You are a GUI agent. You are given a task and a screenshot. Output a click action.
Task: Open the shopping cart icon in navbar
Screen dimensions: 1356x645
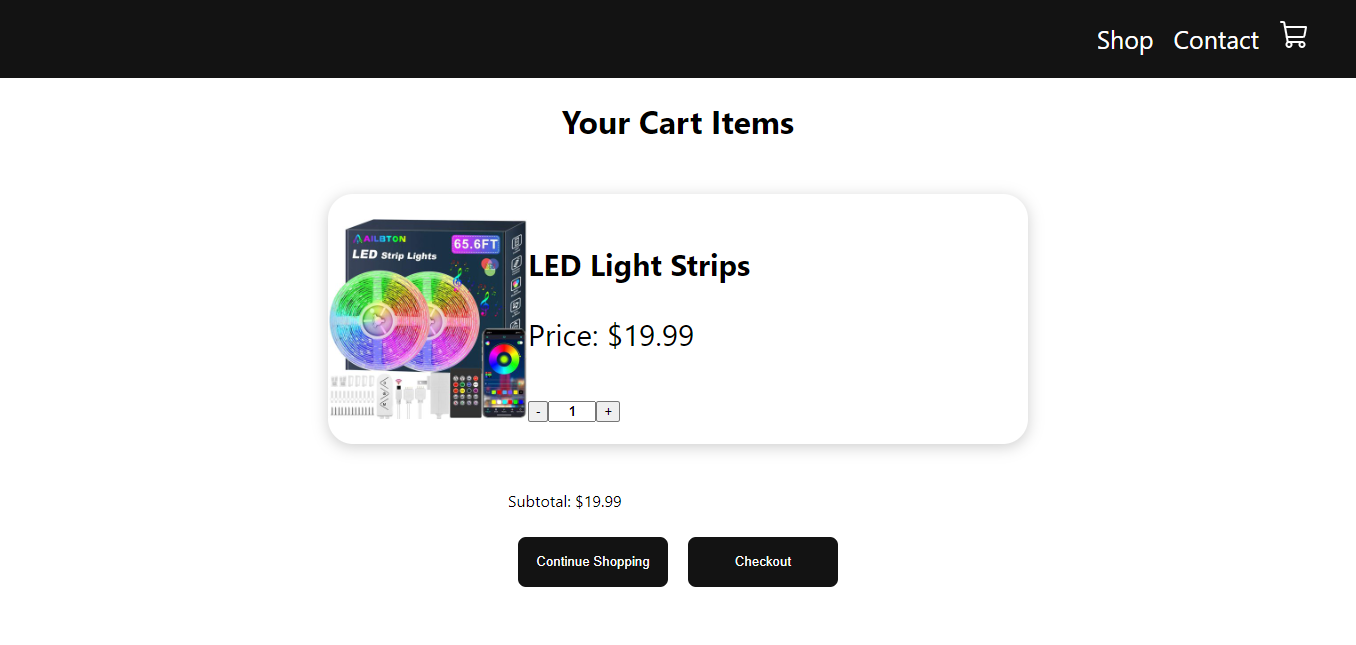(1293, 36)
